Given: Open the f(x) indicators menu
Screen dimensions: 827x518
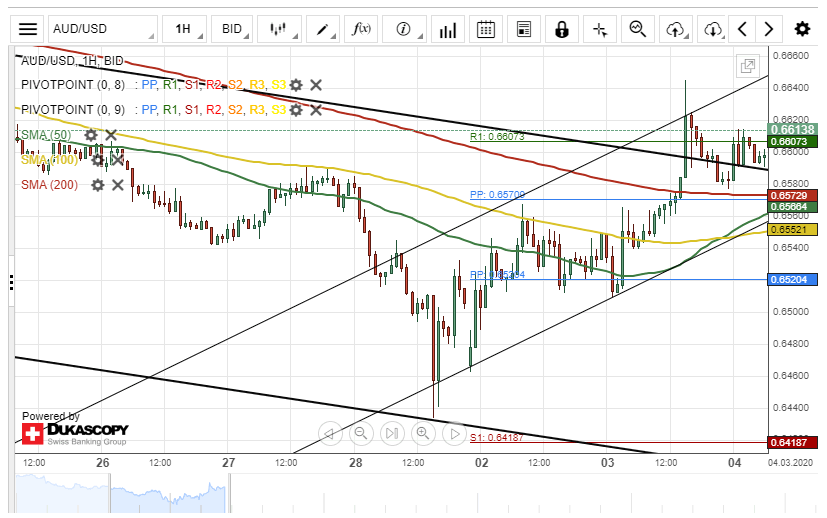Looking at the screenshot, I should tap(361, 29).
